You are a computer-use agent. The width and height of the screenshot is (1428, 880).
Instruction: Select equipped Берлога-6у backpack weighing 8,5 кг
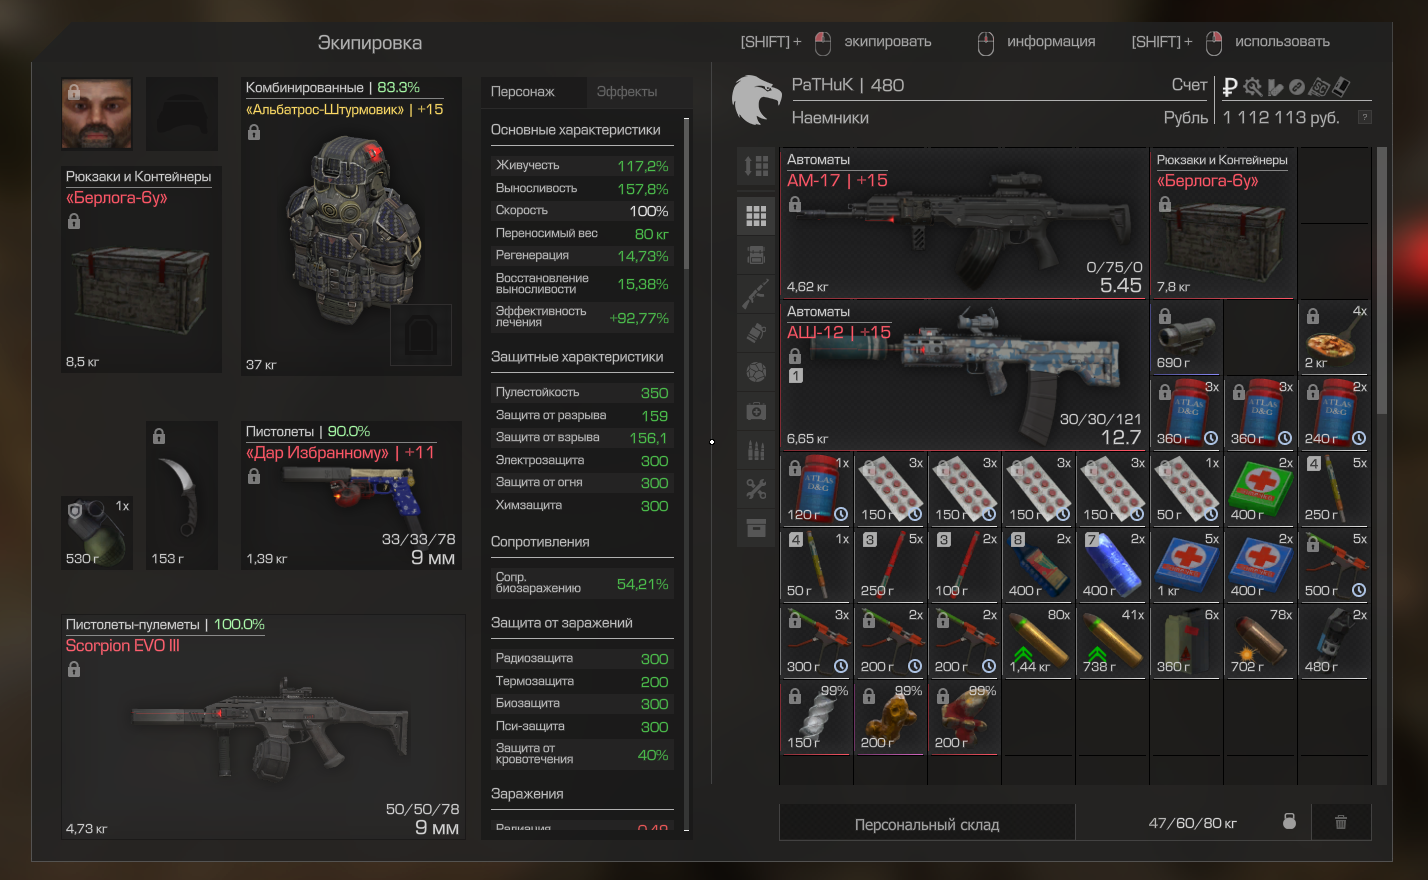[x=141, y=269]
